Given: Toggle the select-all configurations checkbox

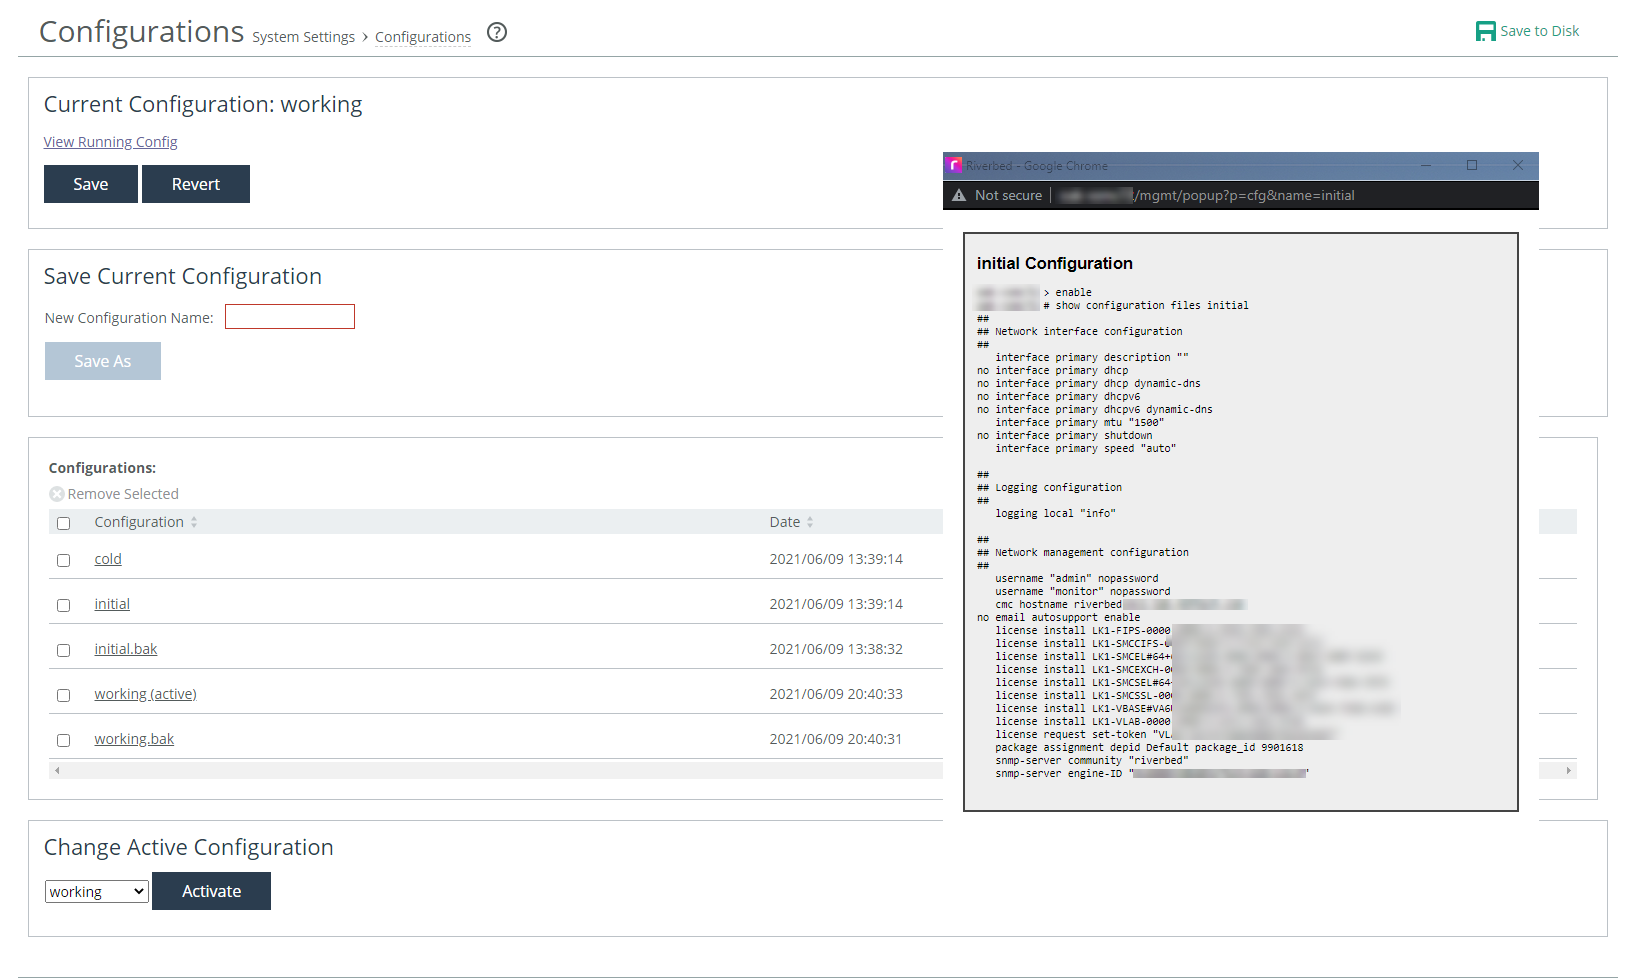Looking at the screenshot, I should (64, 524).
